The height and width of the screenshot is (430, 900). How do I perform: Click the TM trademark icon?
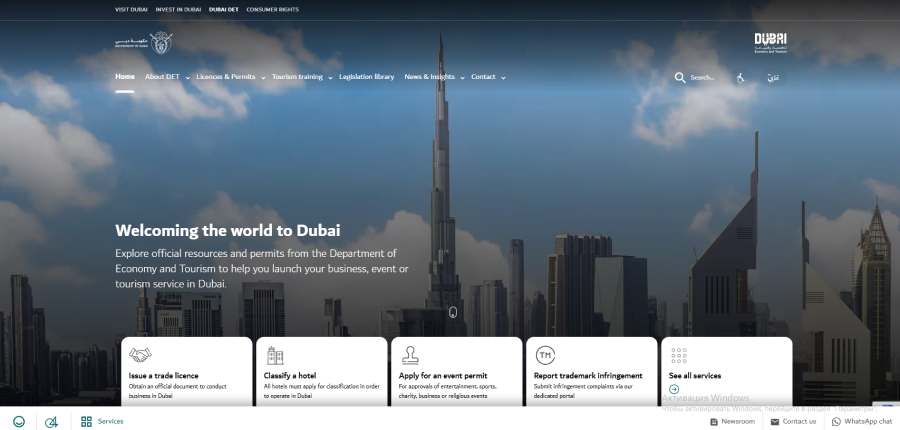pyautogui.click(x=545, y=355)
